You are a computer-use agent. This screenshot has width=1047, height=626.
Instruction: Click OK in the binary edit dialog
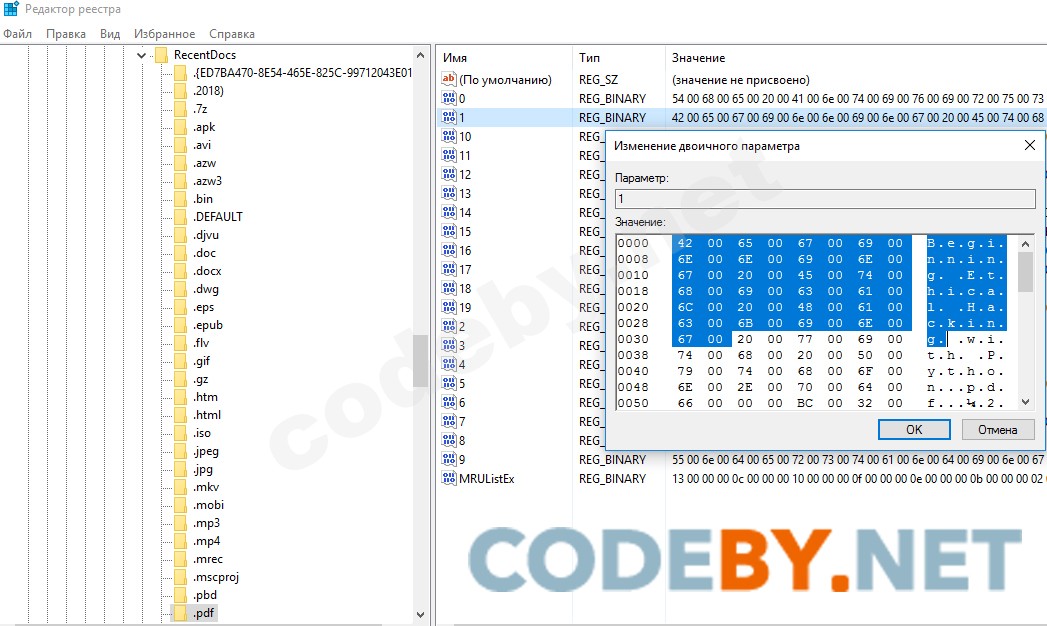[914, 430]
